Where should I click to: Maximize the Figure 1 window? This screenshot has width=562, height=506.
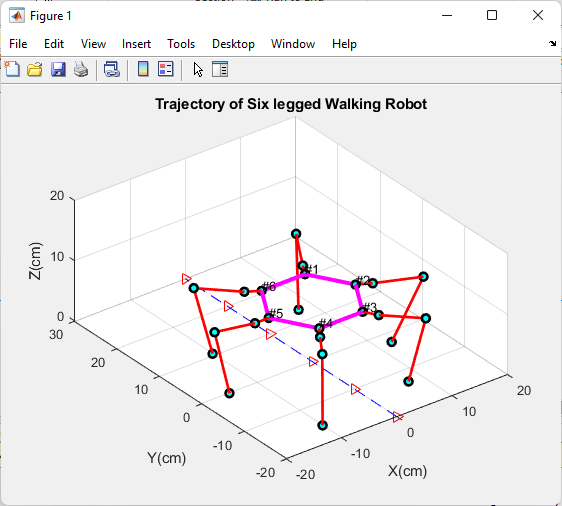pyautogui.click(x=492, y=15)
